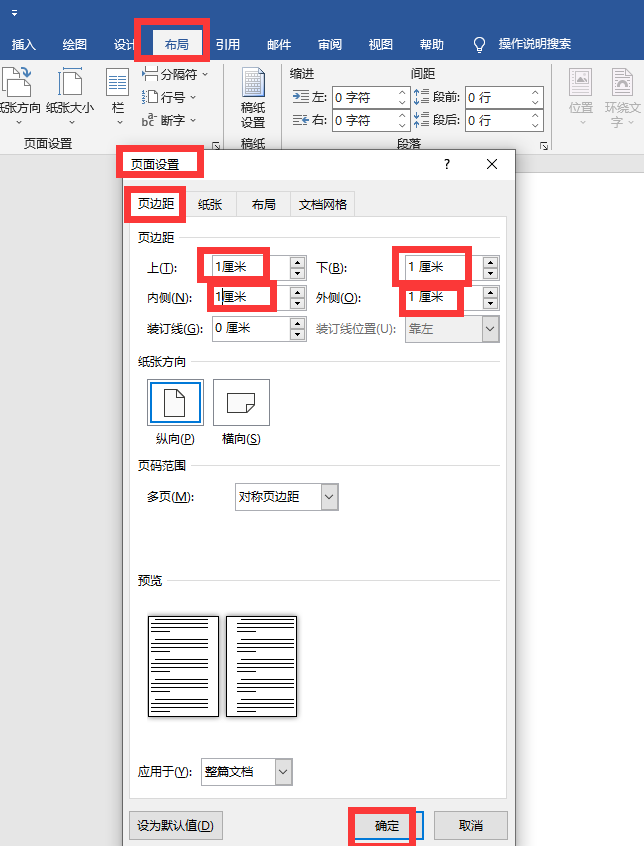The height and width of the screenshot is (846, 644).
Task: Open the 插入 ribbon tab
Action: [x=24, y=44]
